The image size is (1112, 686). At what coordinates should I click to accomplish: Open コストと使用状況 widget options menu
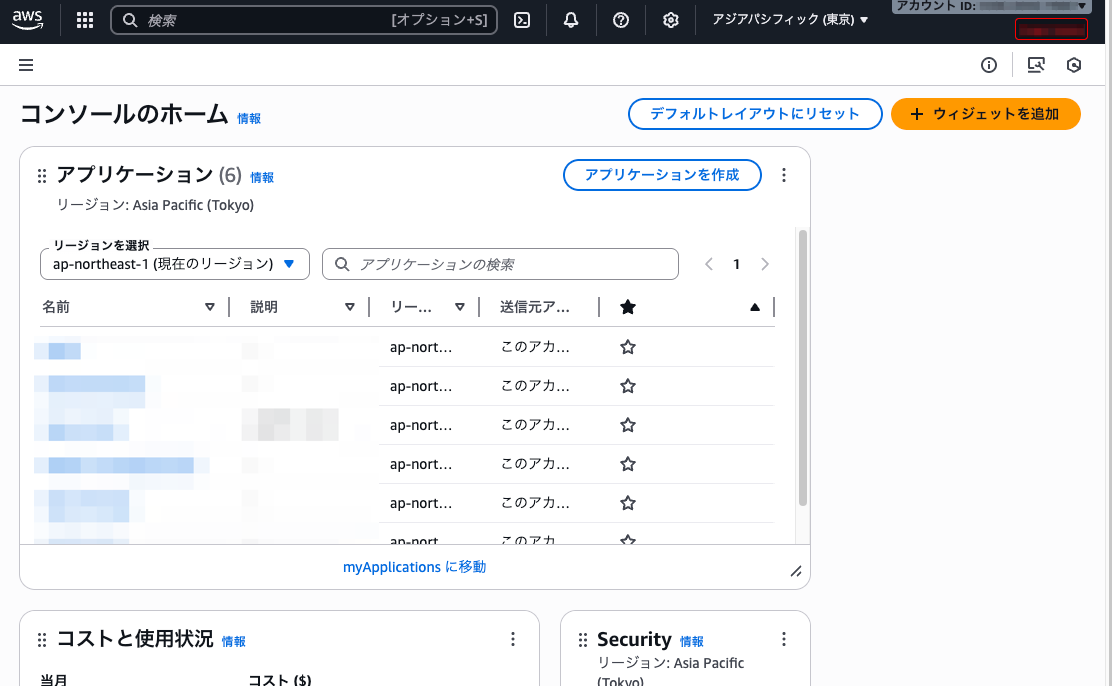pos(513,639)
